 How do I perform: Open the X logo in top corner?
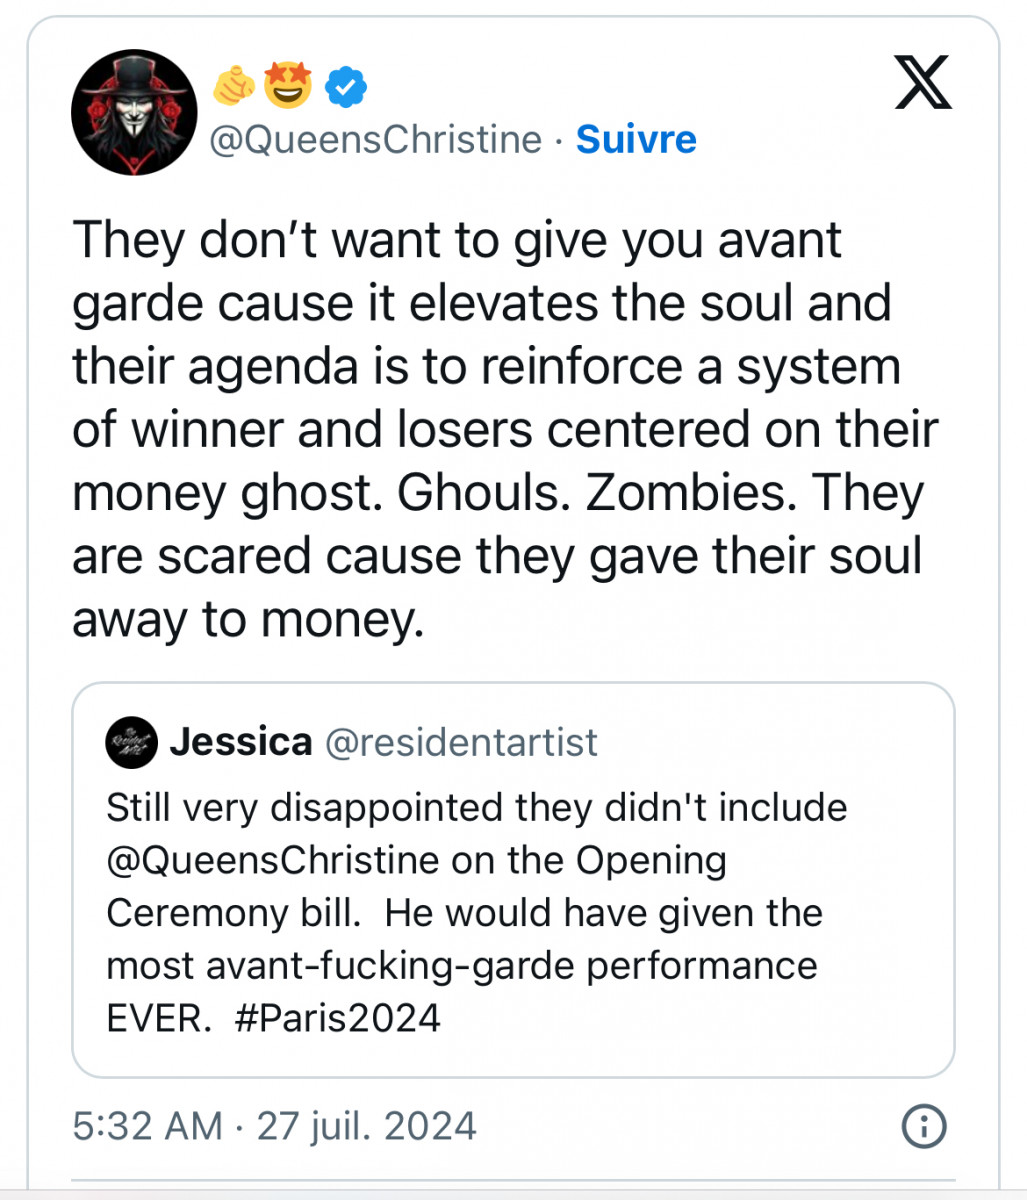[x=921, y=83]
